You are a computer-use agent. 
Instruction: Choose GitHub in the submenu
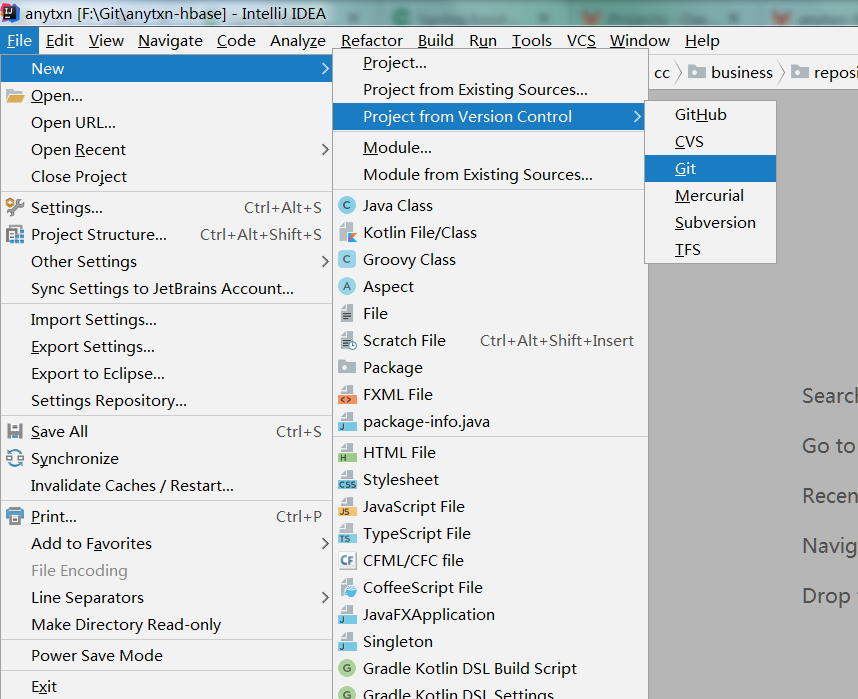pyautogui.click(x=710, y=114)
